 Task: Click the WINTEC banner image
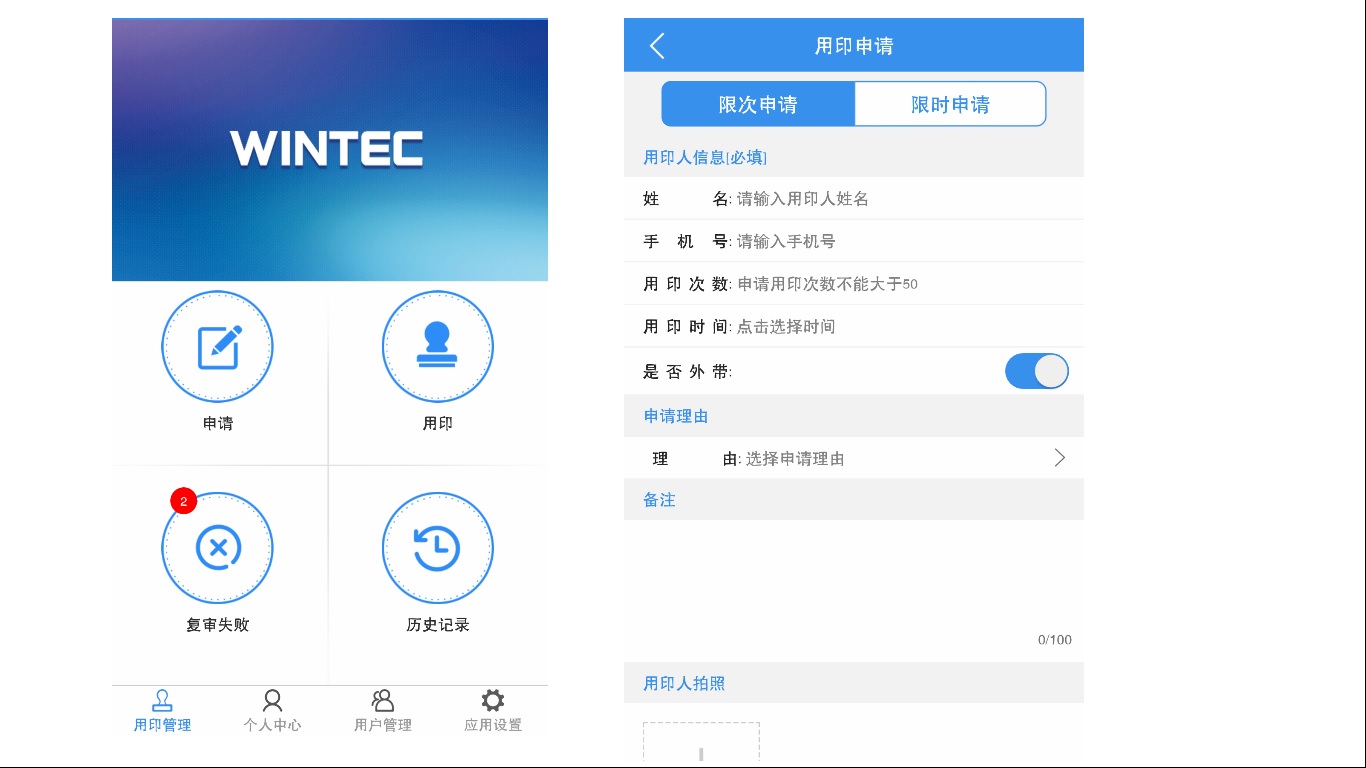[330, 150]
